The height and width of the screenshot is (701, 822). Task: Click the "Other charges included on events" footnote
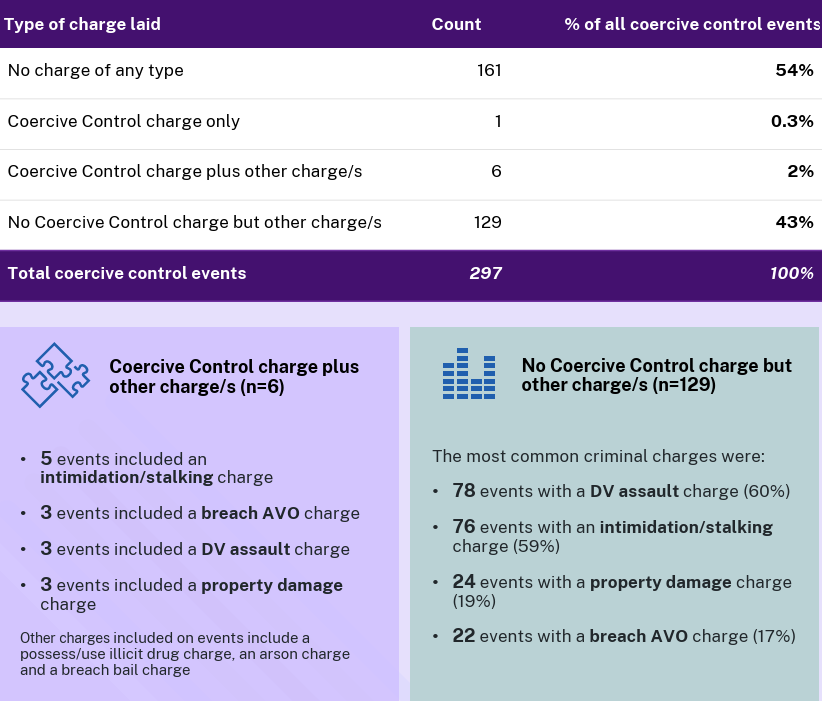(x=185, y=653)
